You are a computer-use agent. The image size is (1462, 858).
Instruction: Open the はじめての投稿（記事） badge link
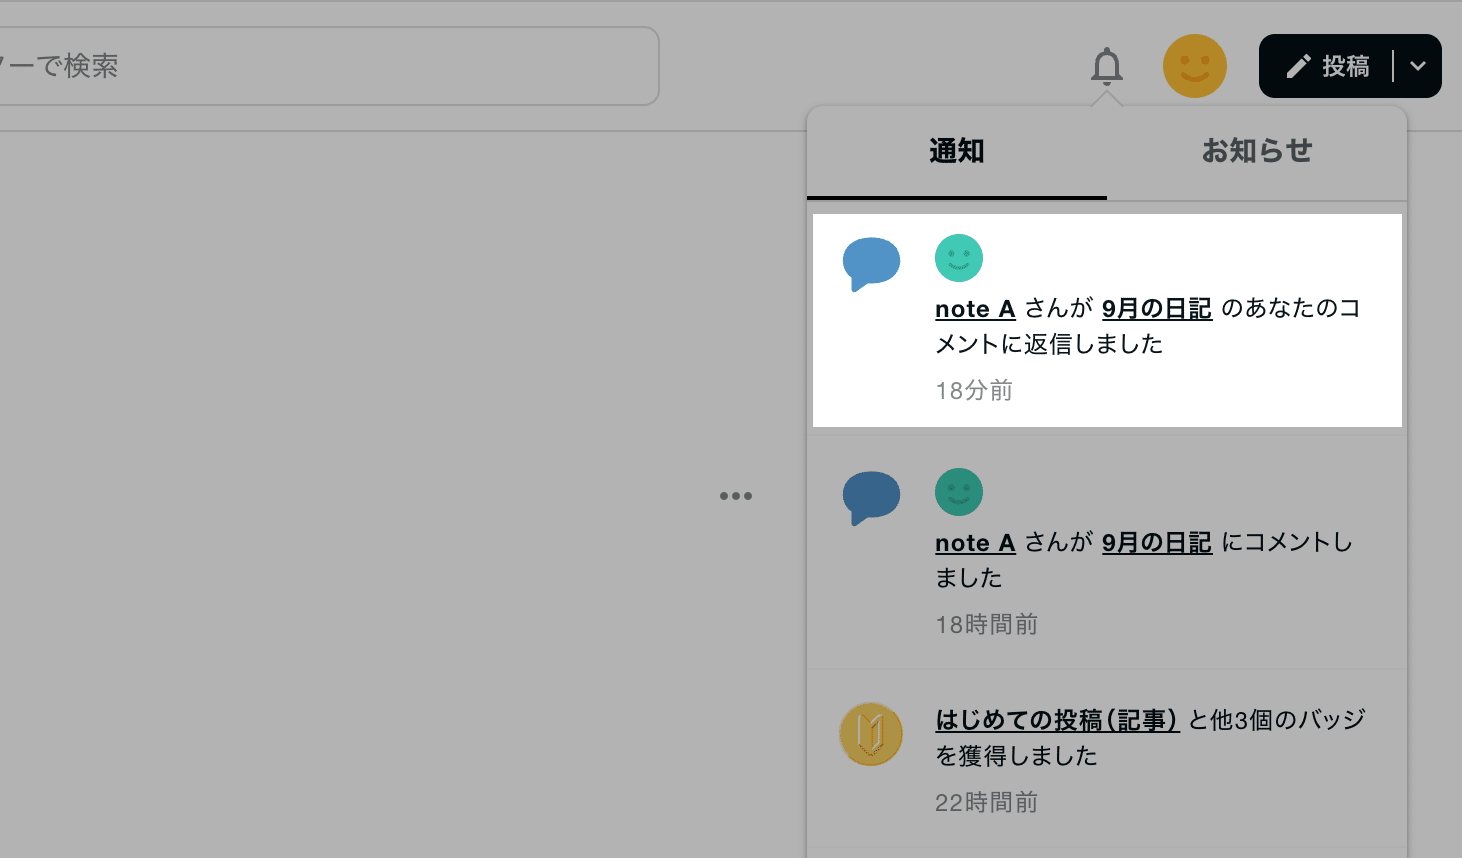coord(1057,720)
